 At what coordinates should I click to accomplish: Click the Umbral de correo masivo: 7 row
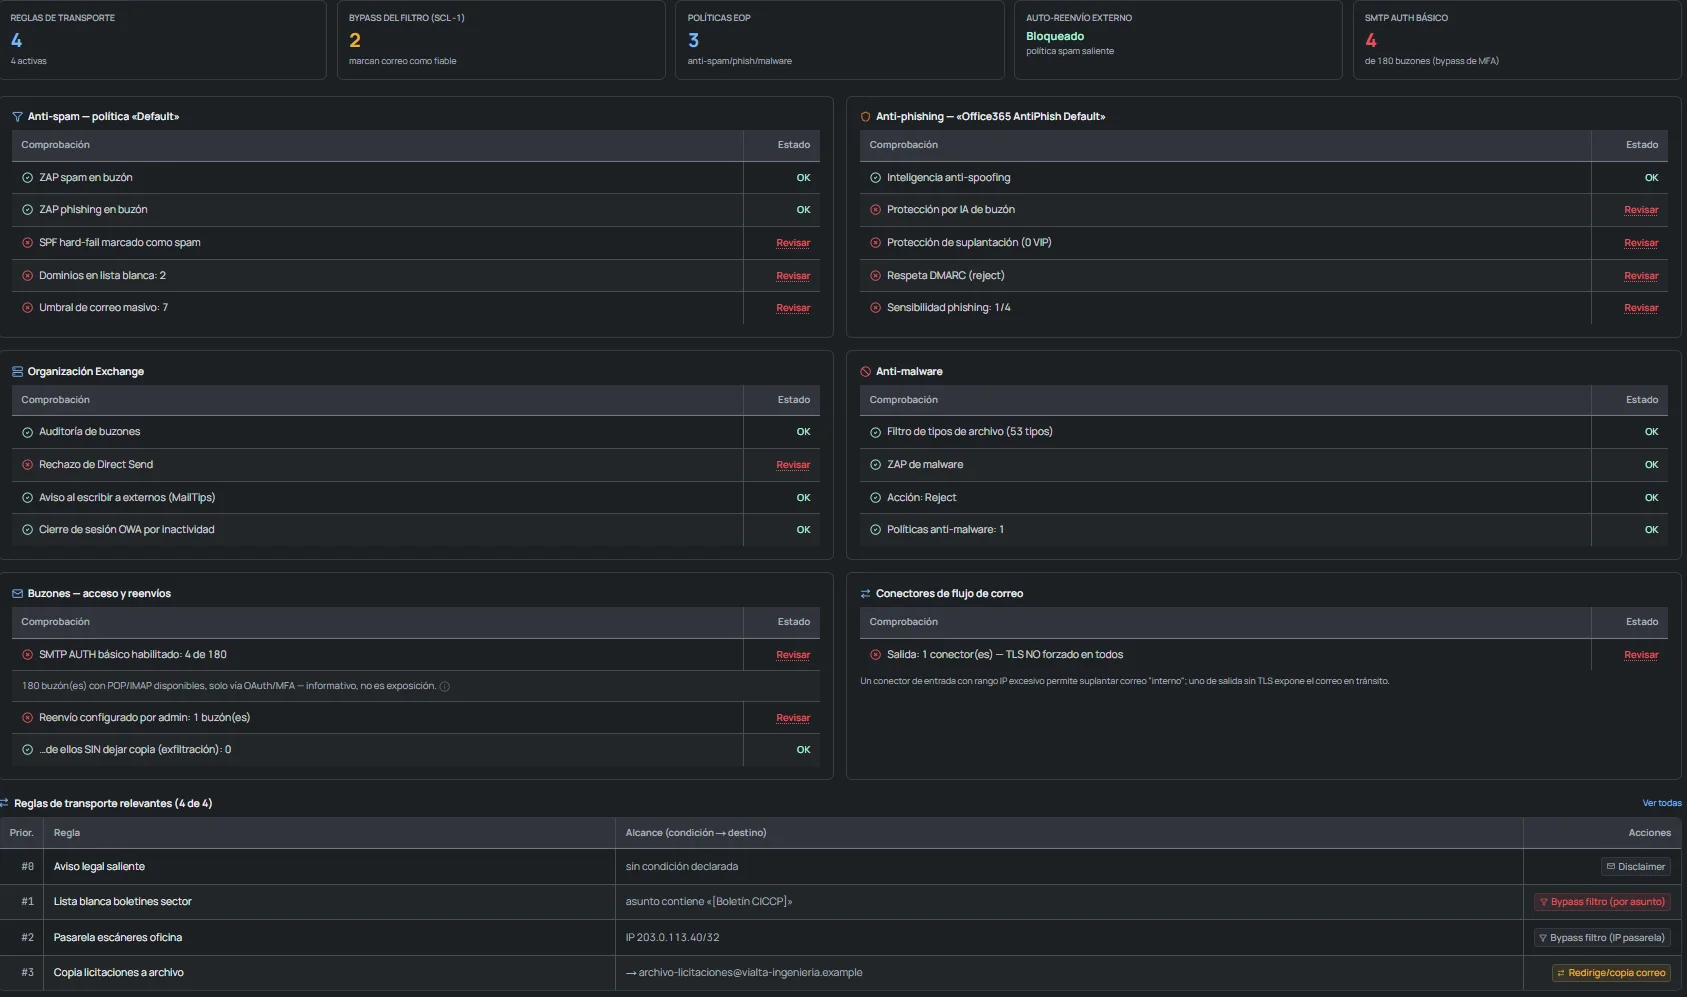416,308
